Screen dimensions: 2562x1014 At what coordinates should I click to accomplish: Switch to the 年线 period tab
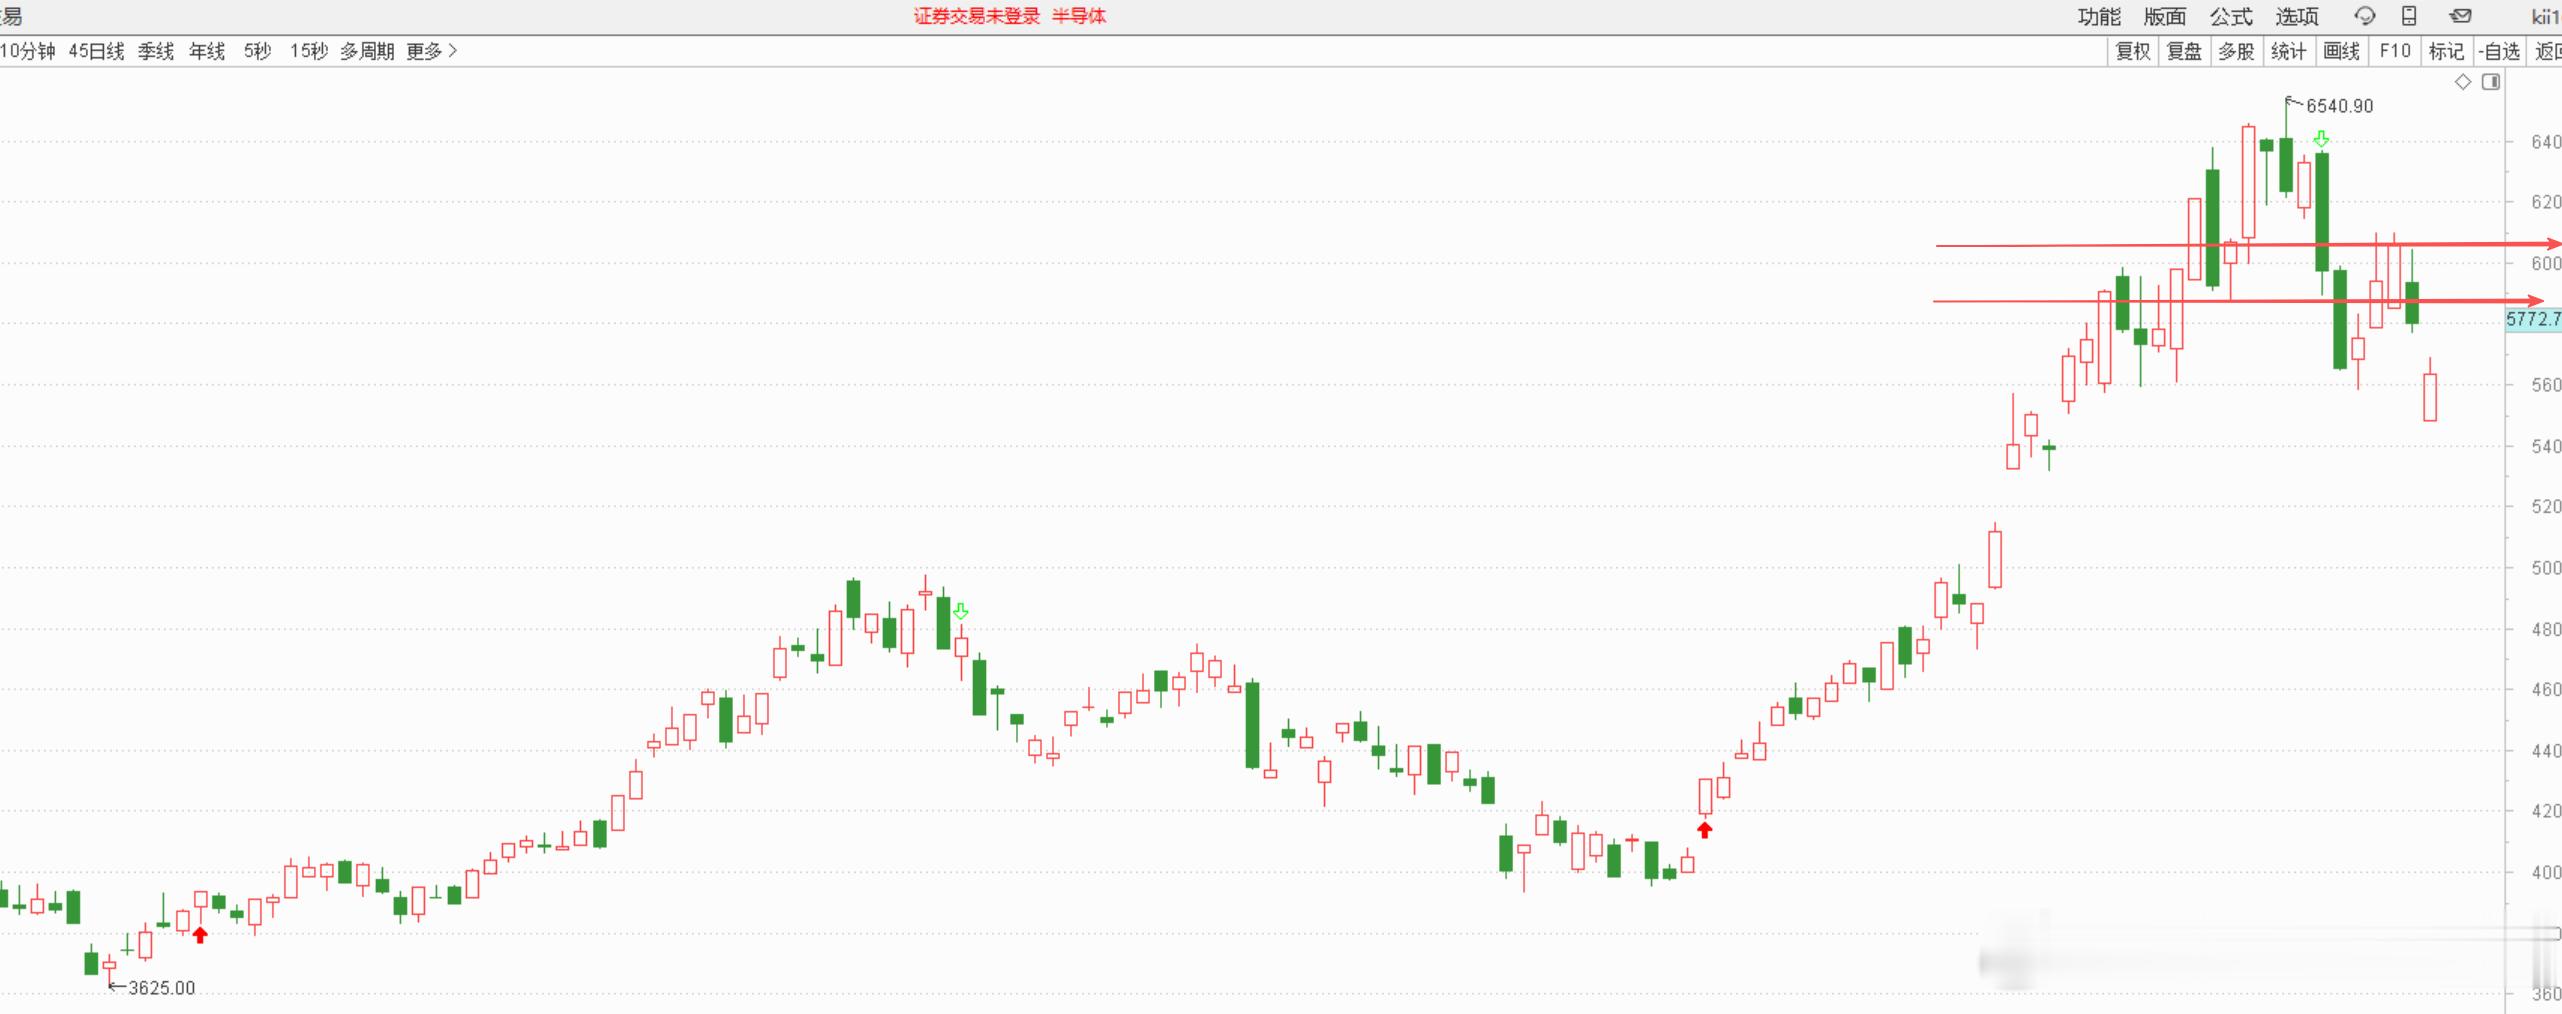pyautogui.click(x=207, y=51)
